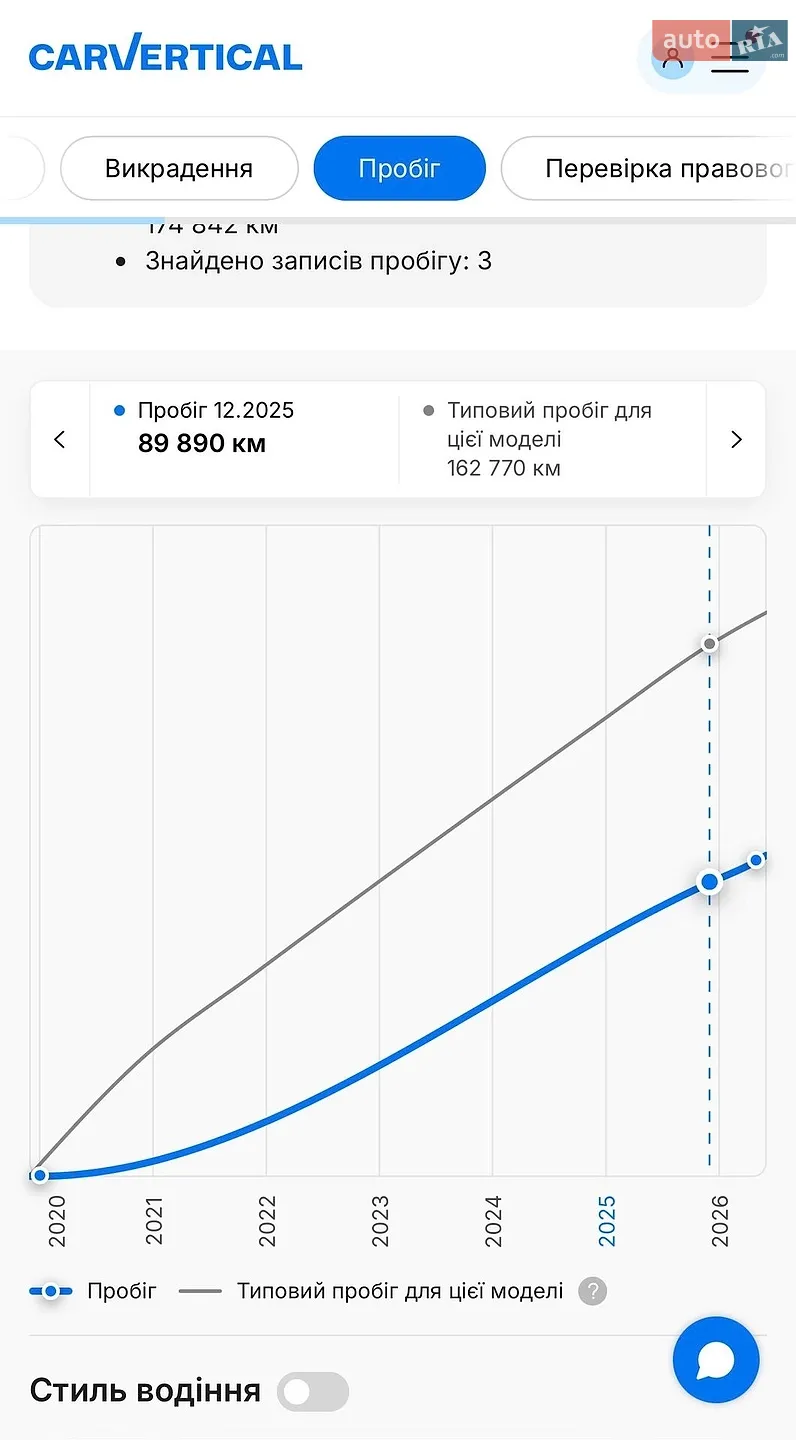796x1440 pixels.
Task: Click the question mark help icon
Action: pyautogui.click(x=592, y=1291)
